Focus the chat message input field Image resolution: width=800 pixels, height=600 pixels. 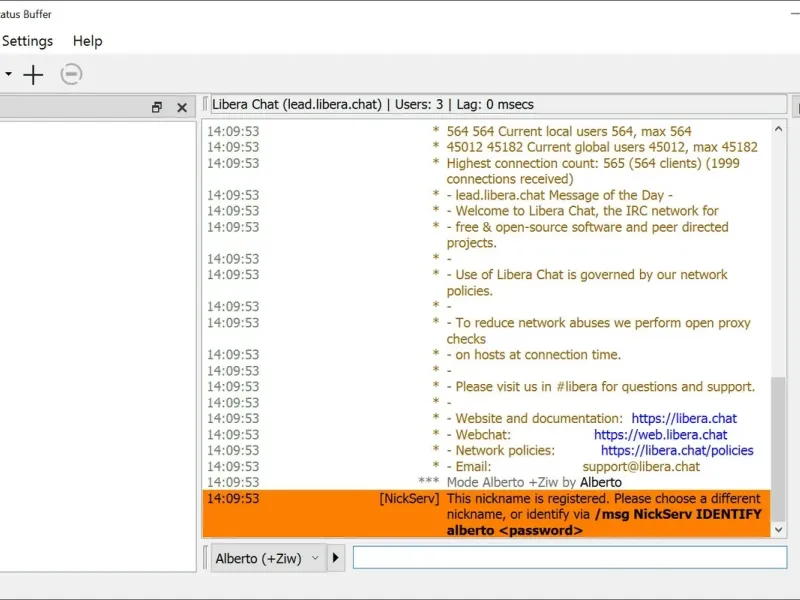[x=569, y=557]
